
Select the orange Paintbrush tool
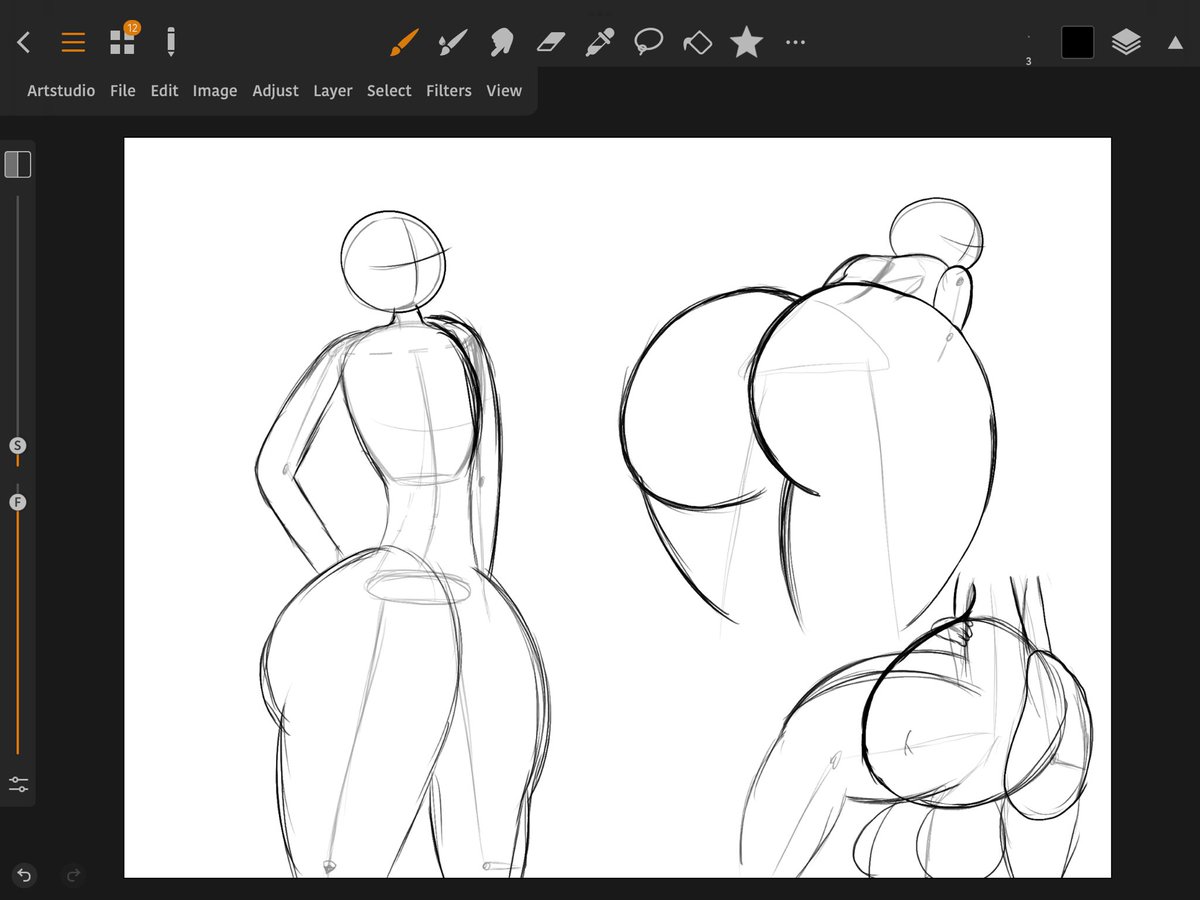[403, 42]
